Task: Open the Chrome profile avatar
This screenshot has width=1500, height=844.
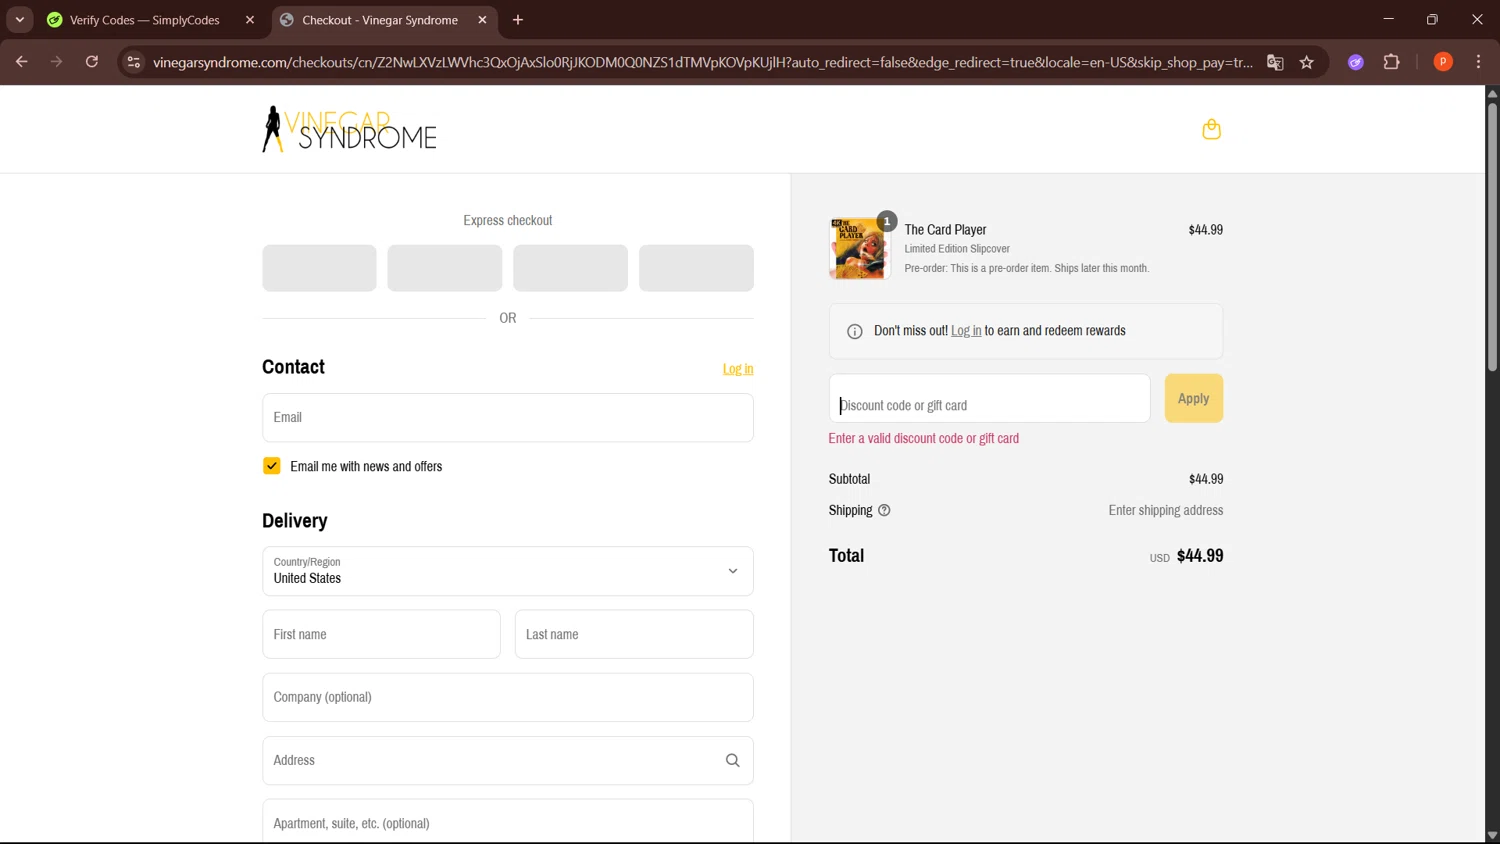Action: click(x=1443, y=62)
